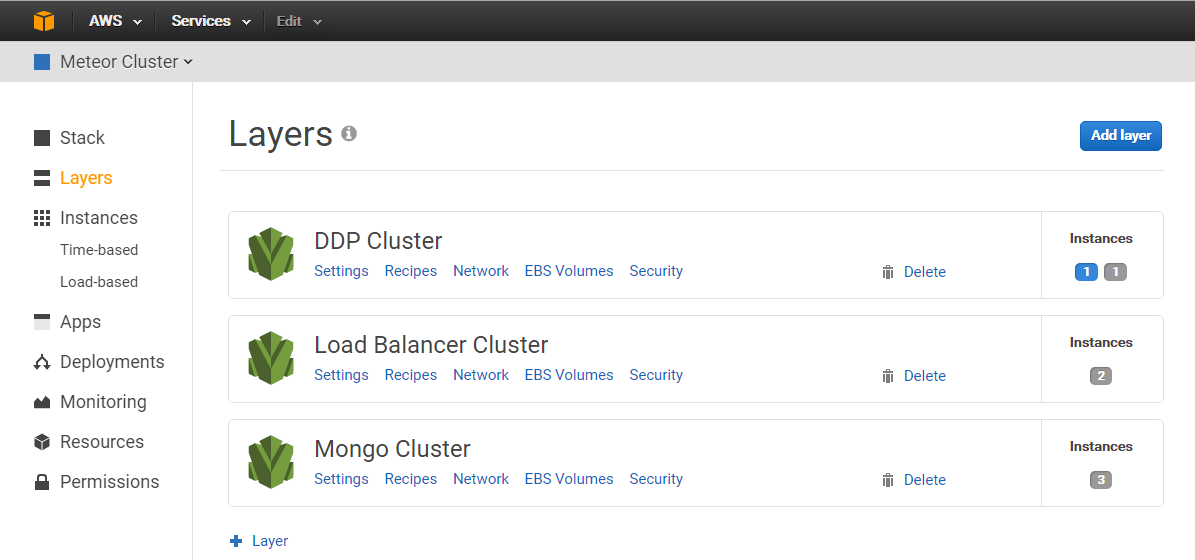The height and width of the screenshot is (560, 1195).
Task: Open Load-based instances
Action: [x=99, y=282]
